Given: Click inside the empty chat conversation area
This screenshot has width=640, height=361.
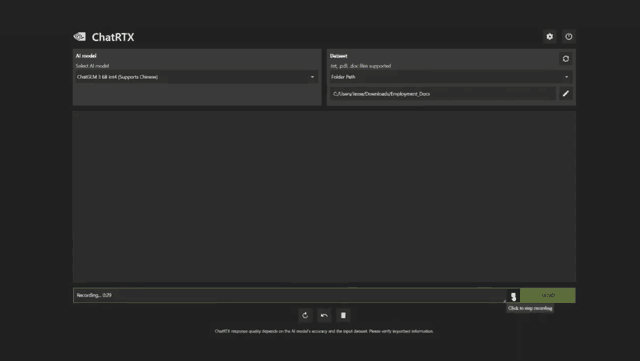Looking at the screenshot, I should click(x=324, y=196).
